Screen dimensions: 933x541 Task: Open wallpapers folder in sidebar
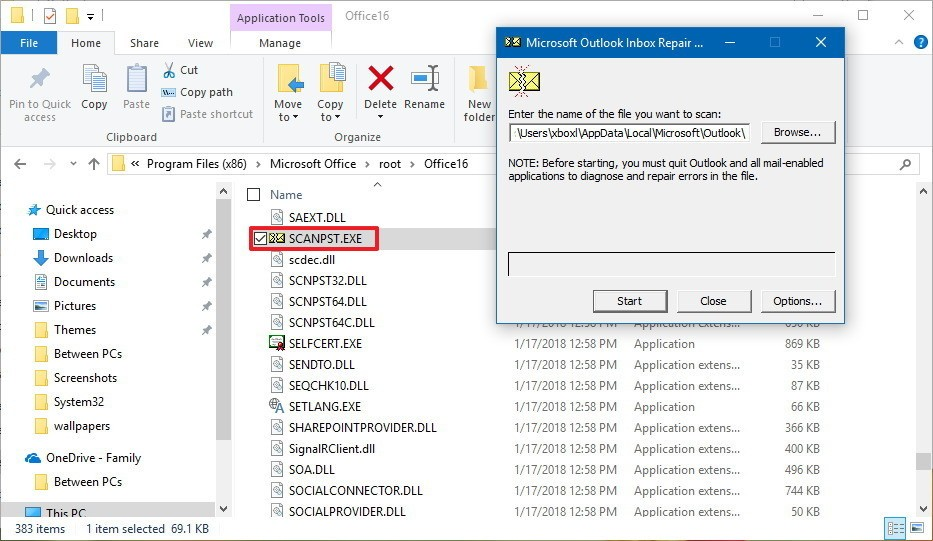tap(82, 426)
